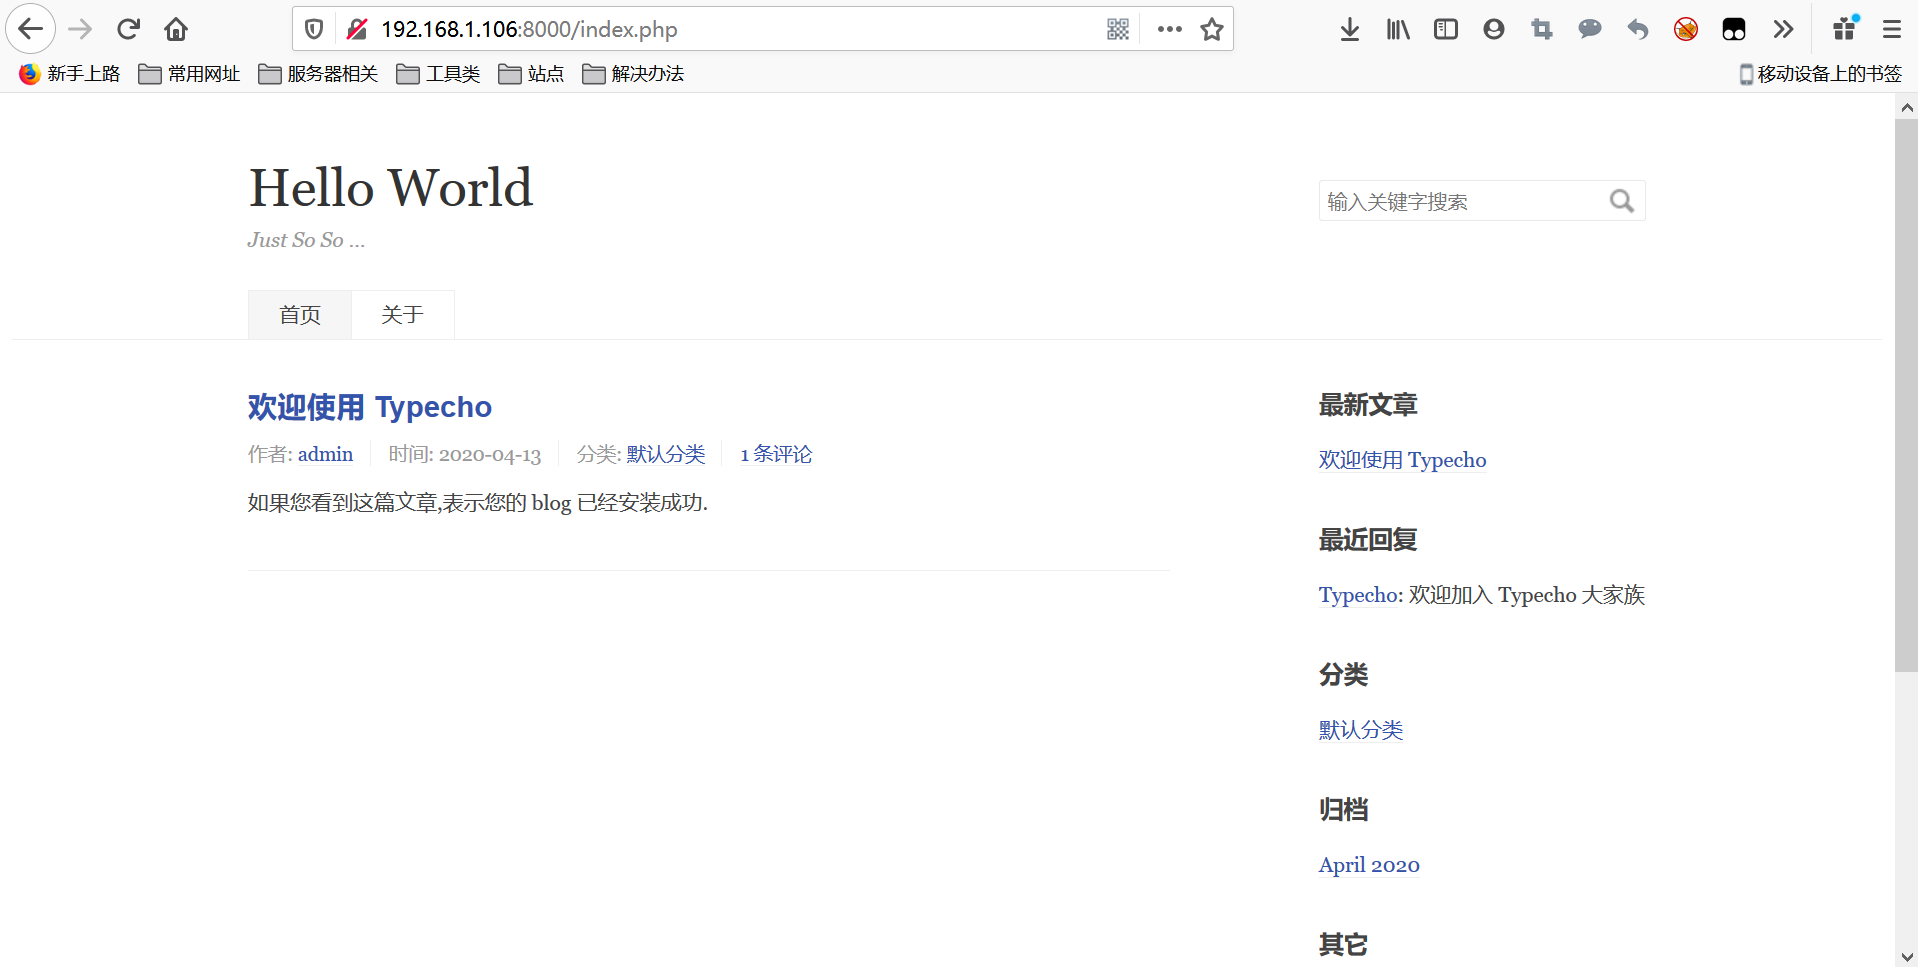
Task: Open the 解决办法 bookmark folder
Action: (x=633, y=74)
